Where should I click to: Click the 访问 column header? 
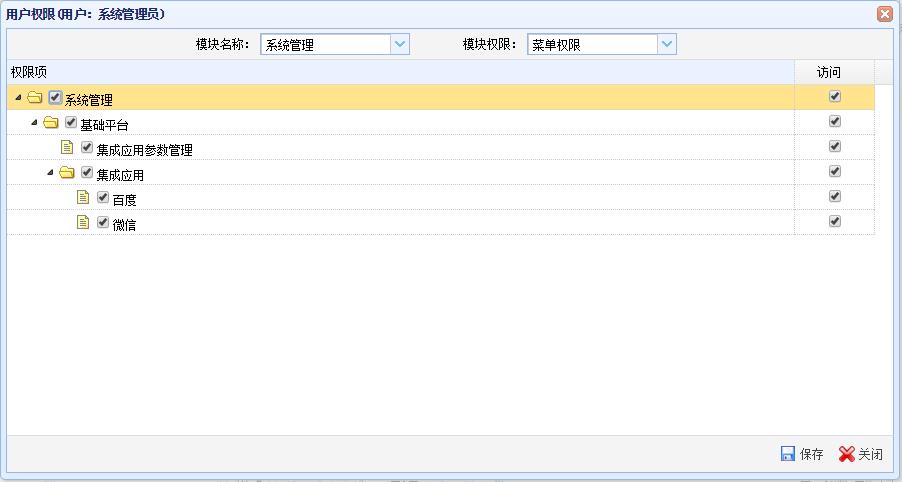pos(835,72)
